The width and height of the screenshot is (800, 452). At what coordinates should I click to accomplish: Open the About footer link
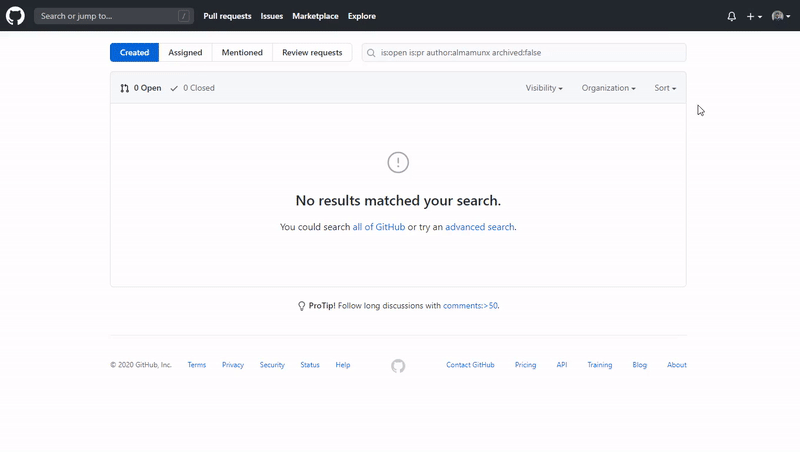point(677,365)
